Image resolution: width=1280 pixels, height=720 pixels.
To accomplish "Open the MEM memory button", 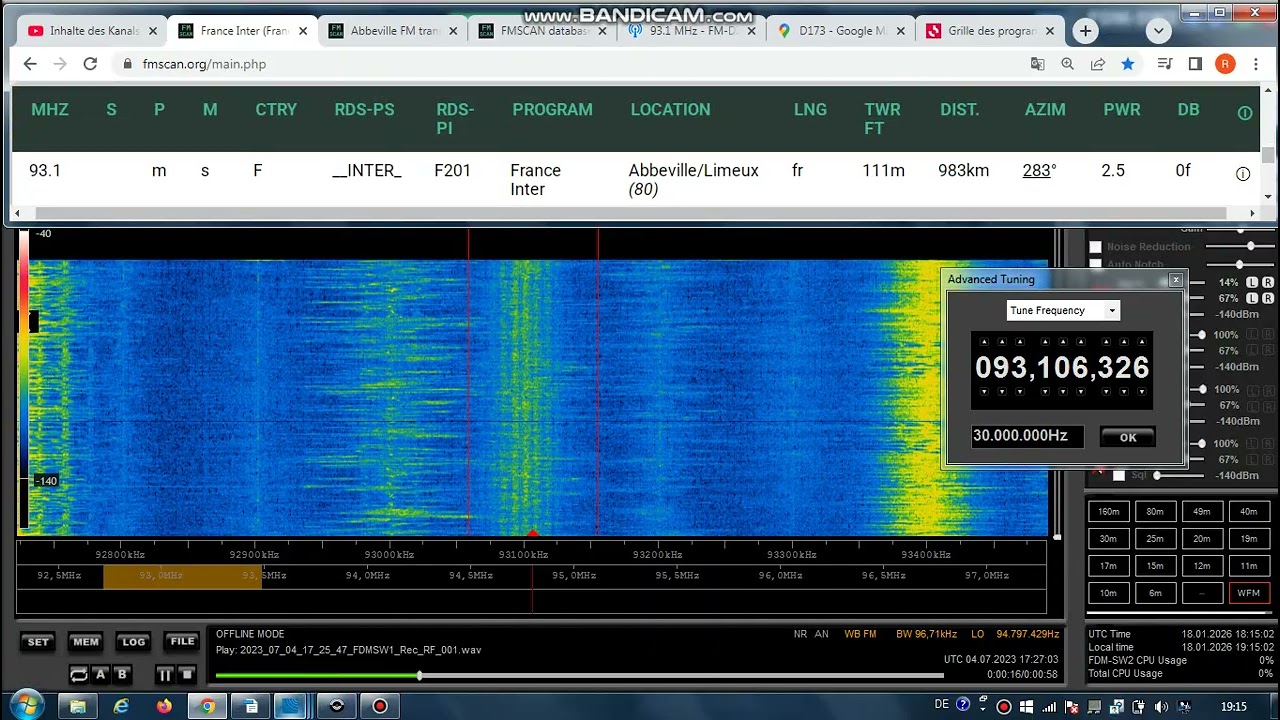I will tap(85, 642).
